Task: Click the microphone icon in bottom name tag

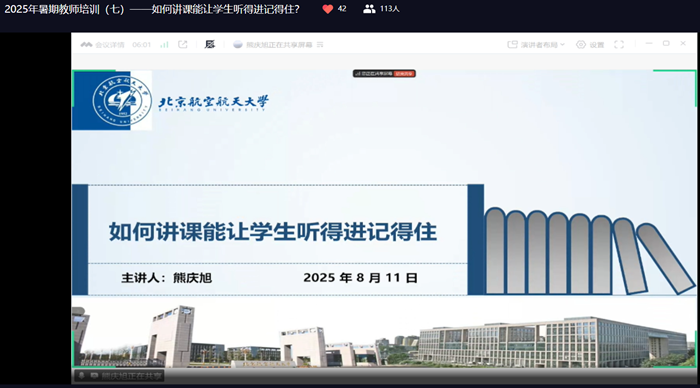Action: pos(81,376)
